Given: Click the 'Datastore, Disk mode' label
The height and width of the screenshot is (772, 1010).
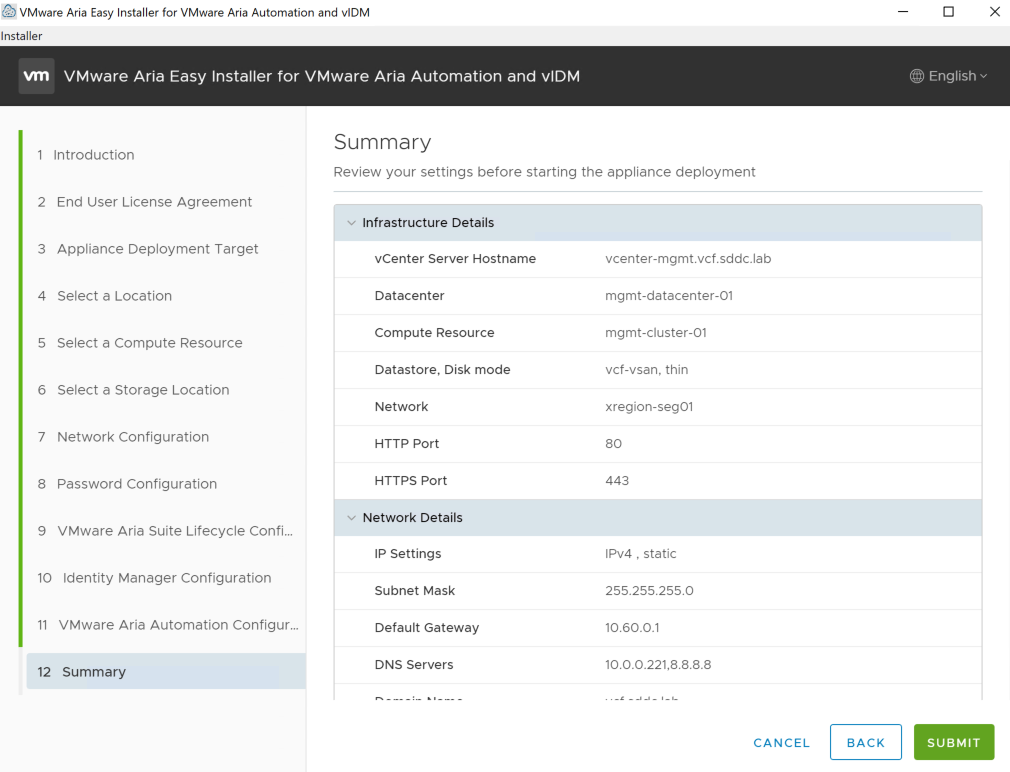Looking at the screenshot, I should [442, 370].
